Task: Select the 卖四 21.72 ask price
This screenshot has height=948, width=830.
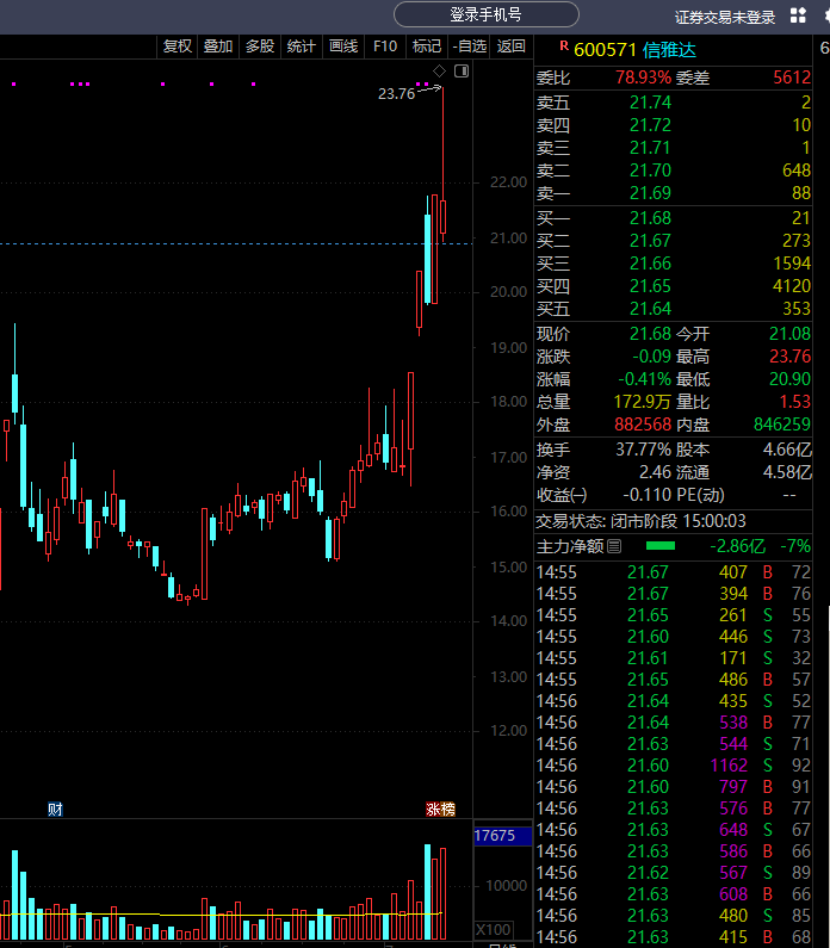Action: (x=650, y=125)
